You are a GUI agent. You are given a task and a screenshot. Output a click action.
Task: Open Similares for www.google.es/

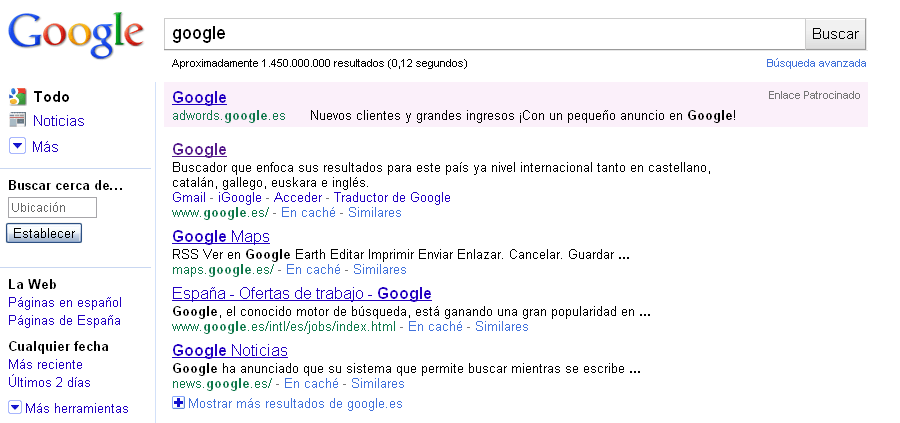click(375, 212)
